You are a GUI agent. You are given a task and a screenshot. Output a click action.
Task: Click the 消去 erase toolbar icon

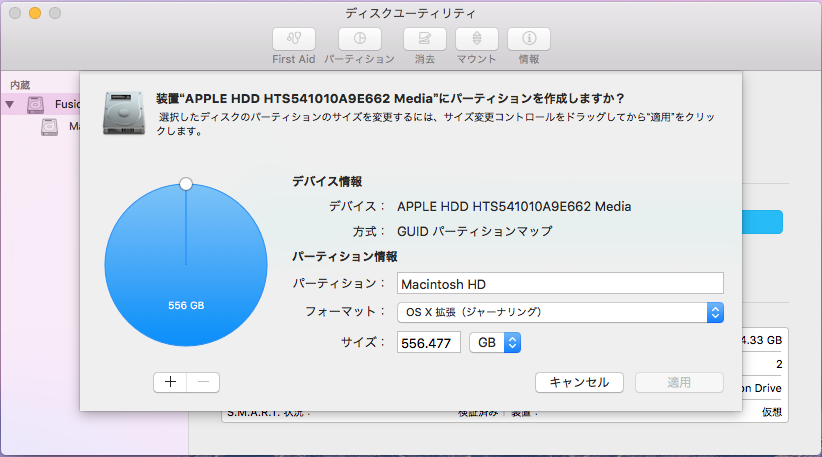point(425,39)
